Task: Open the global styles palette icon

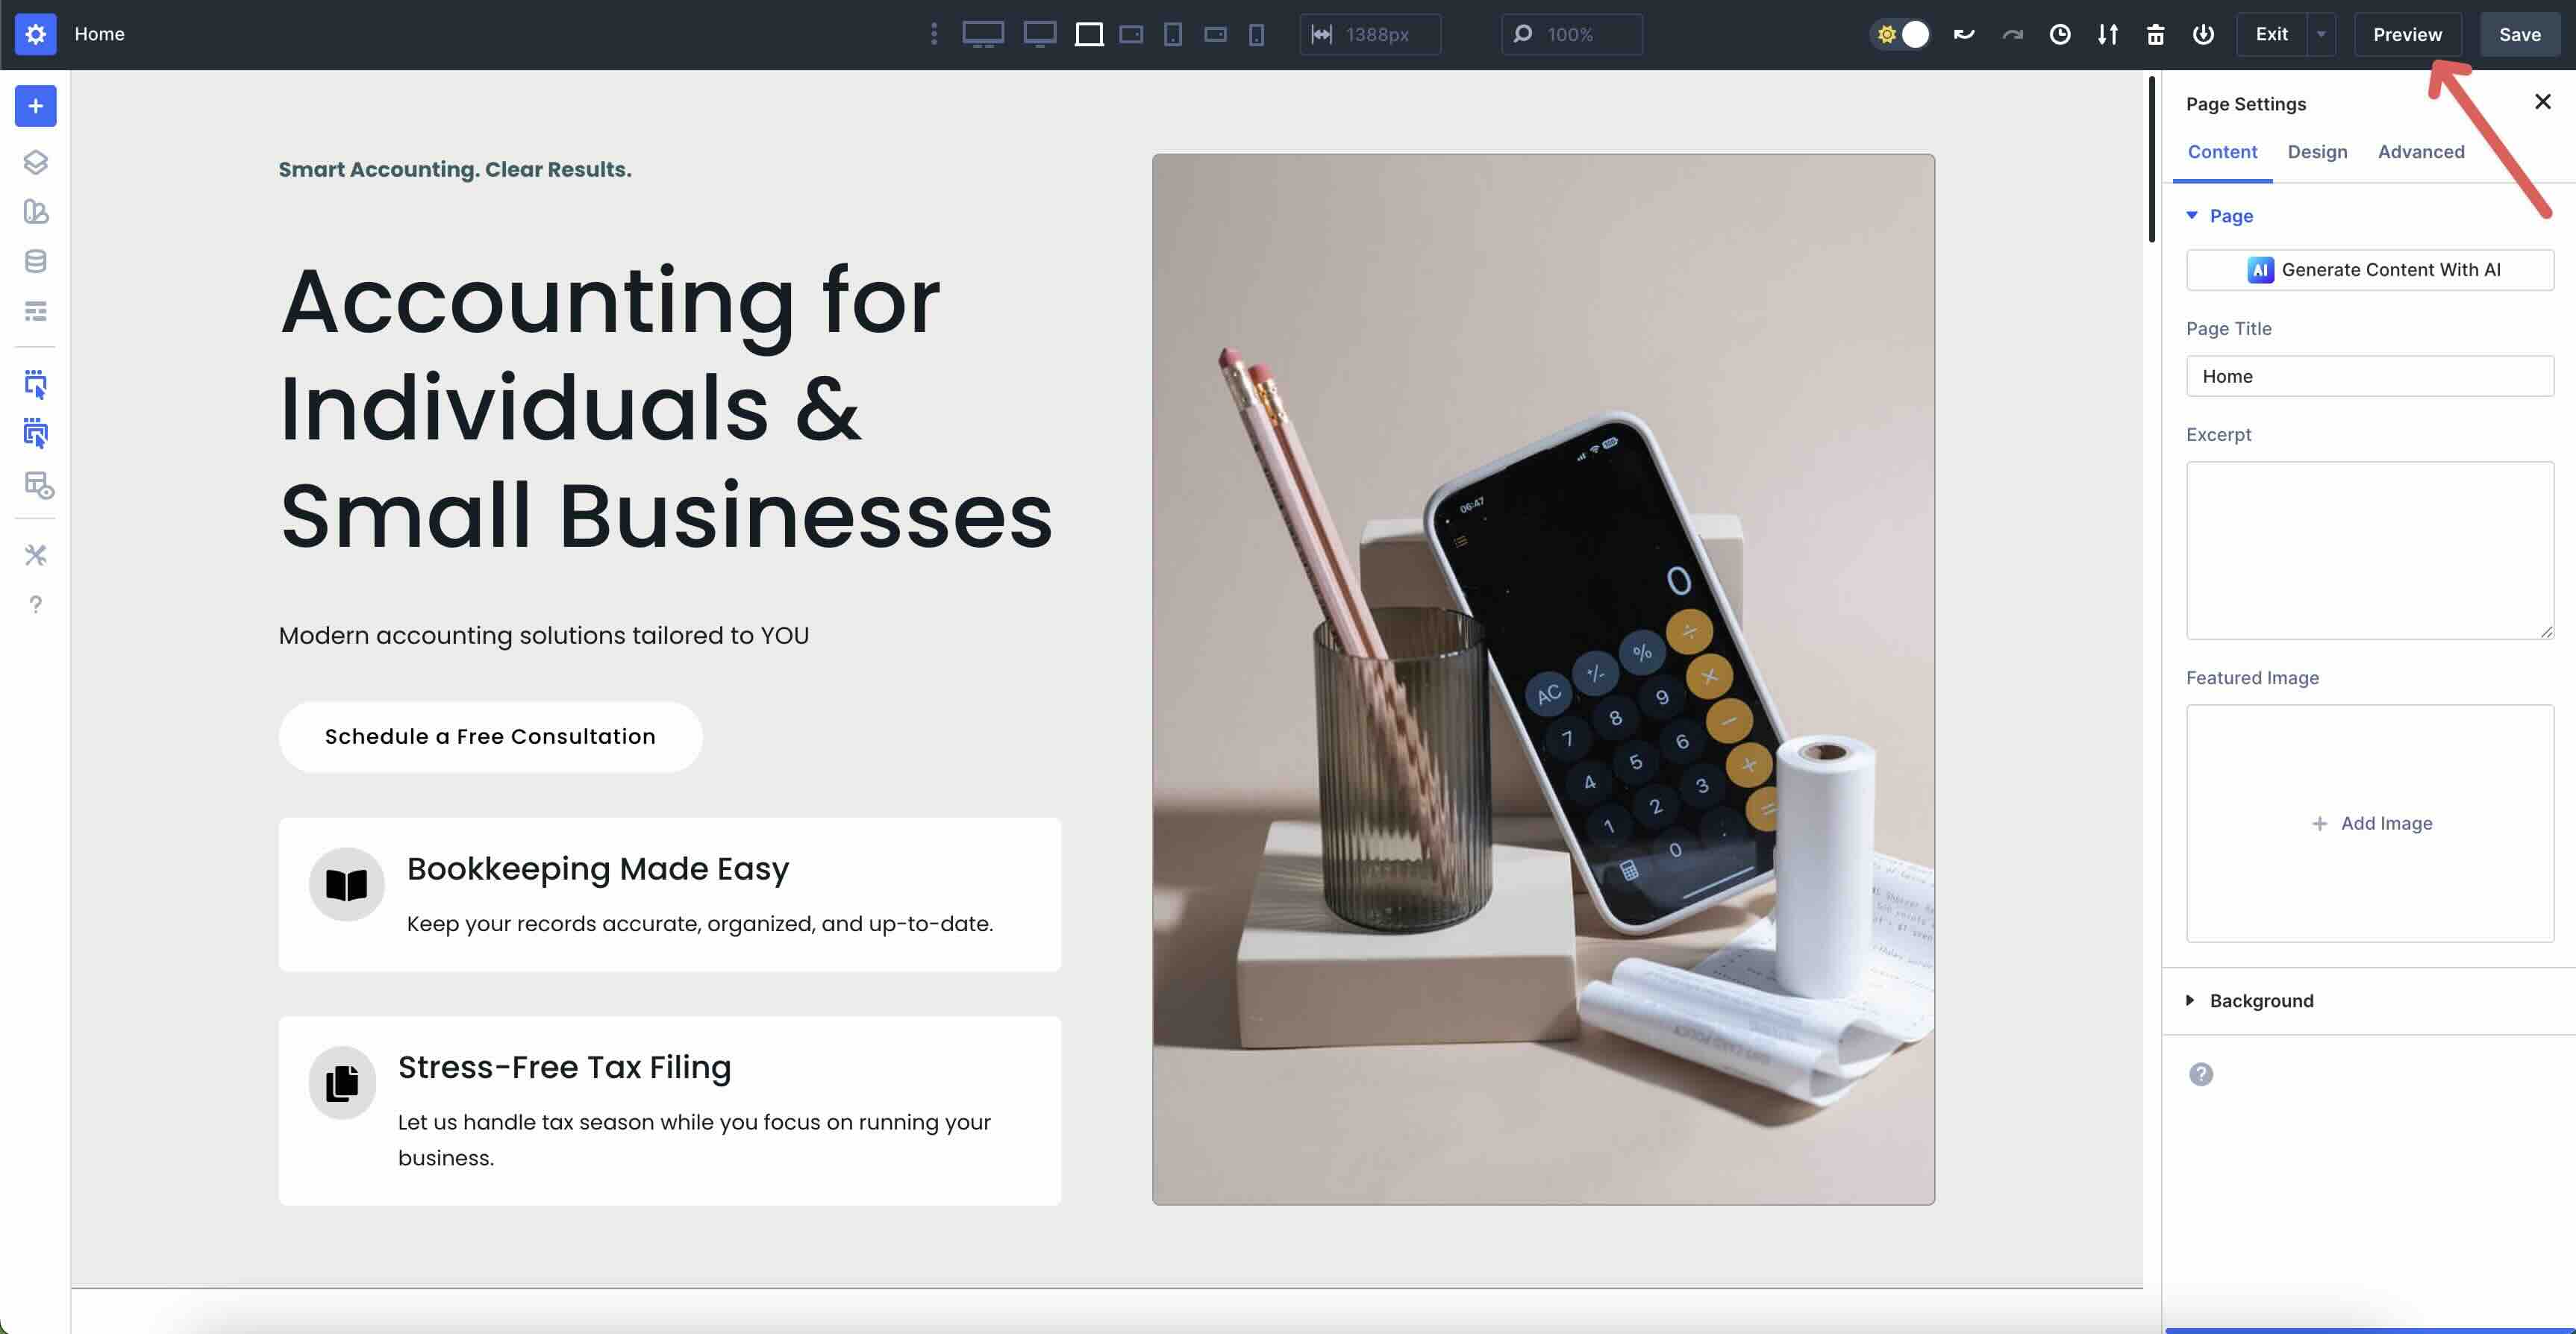Action: click(x=36, y=212)
